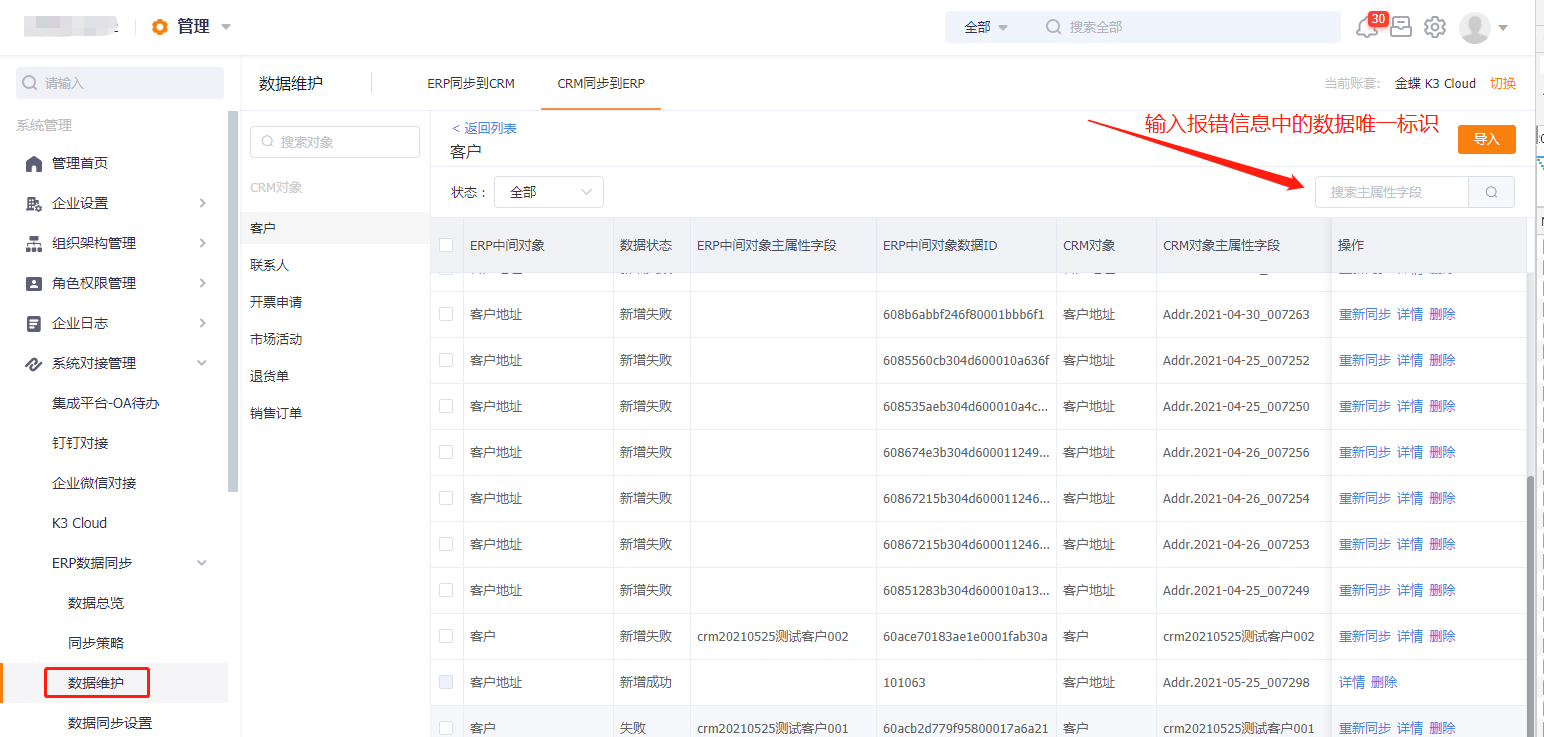Open K3 Cloud in sidebar
Image resolution: width=1544 pixels, height=737 pixels.
[79, 523]
